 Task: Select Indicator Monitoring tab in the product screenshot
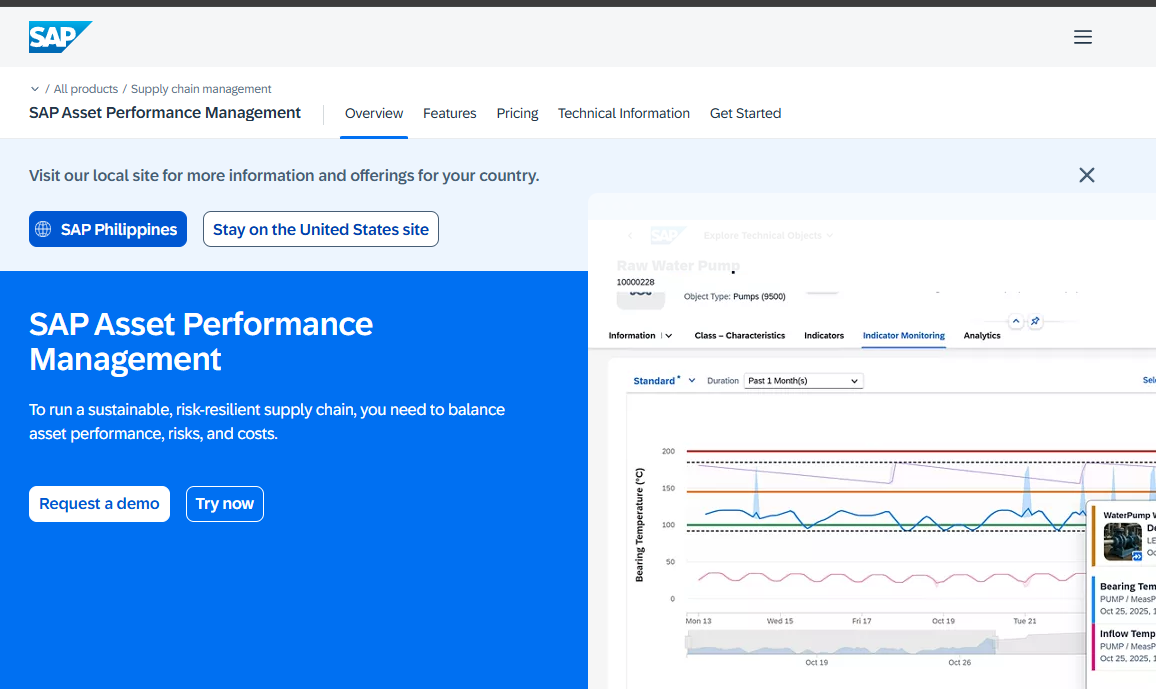point(904,335)
